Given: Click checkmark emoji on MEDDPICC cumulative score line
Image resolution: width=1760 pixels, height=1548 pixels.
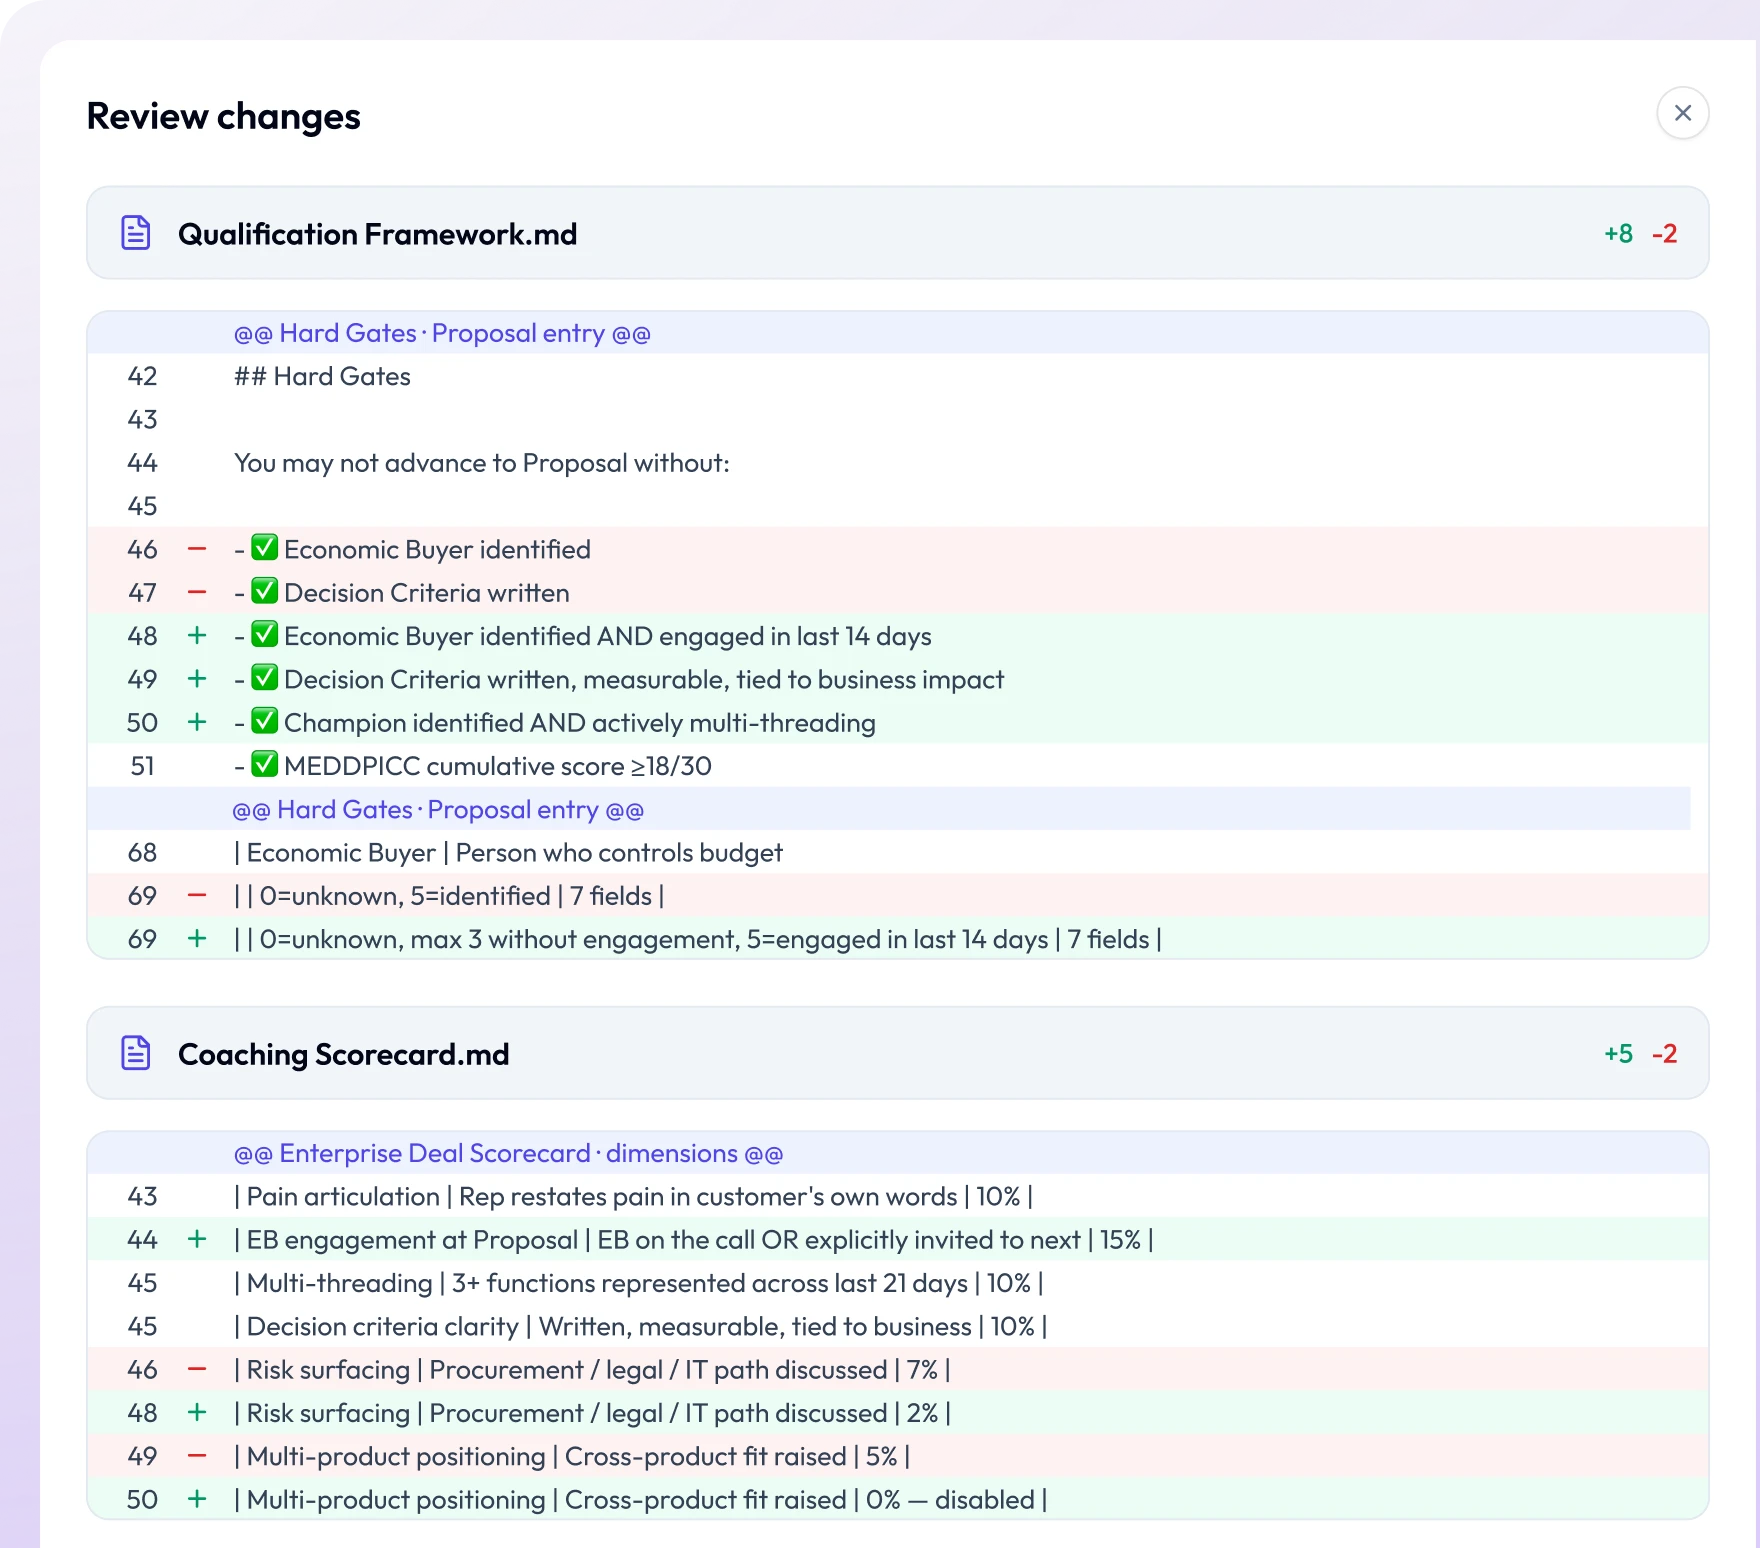Looking at the screenshot, I should click(x=264, y=764).
